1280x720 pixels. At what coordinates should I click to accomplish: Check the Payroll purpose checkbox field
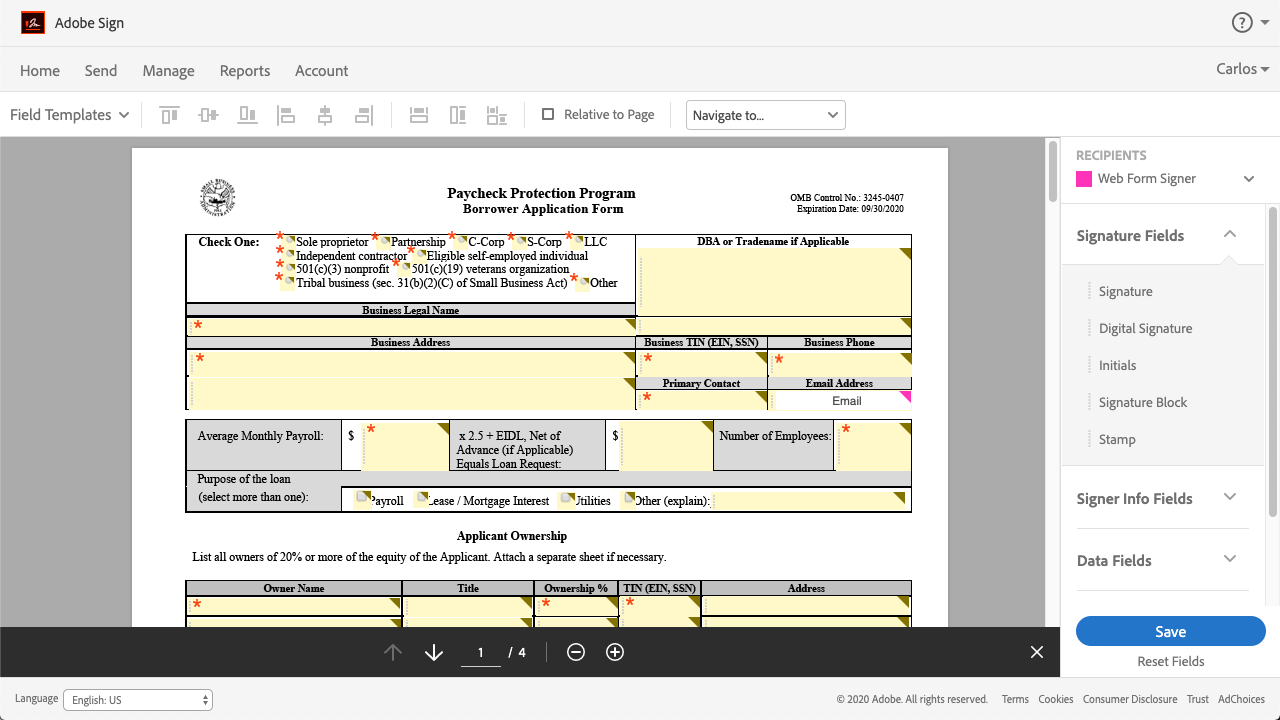tap(363, 498)
